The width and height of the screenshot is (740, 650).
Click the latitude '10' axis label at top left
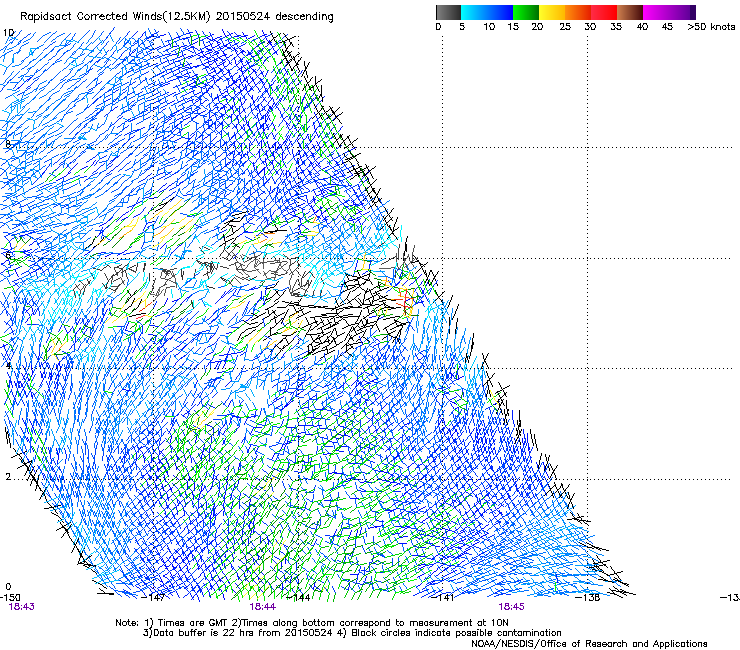point(8,33)
